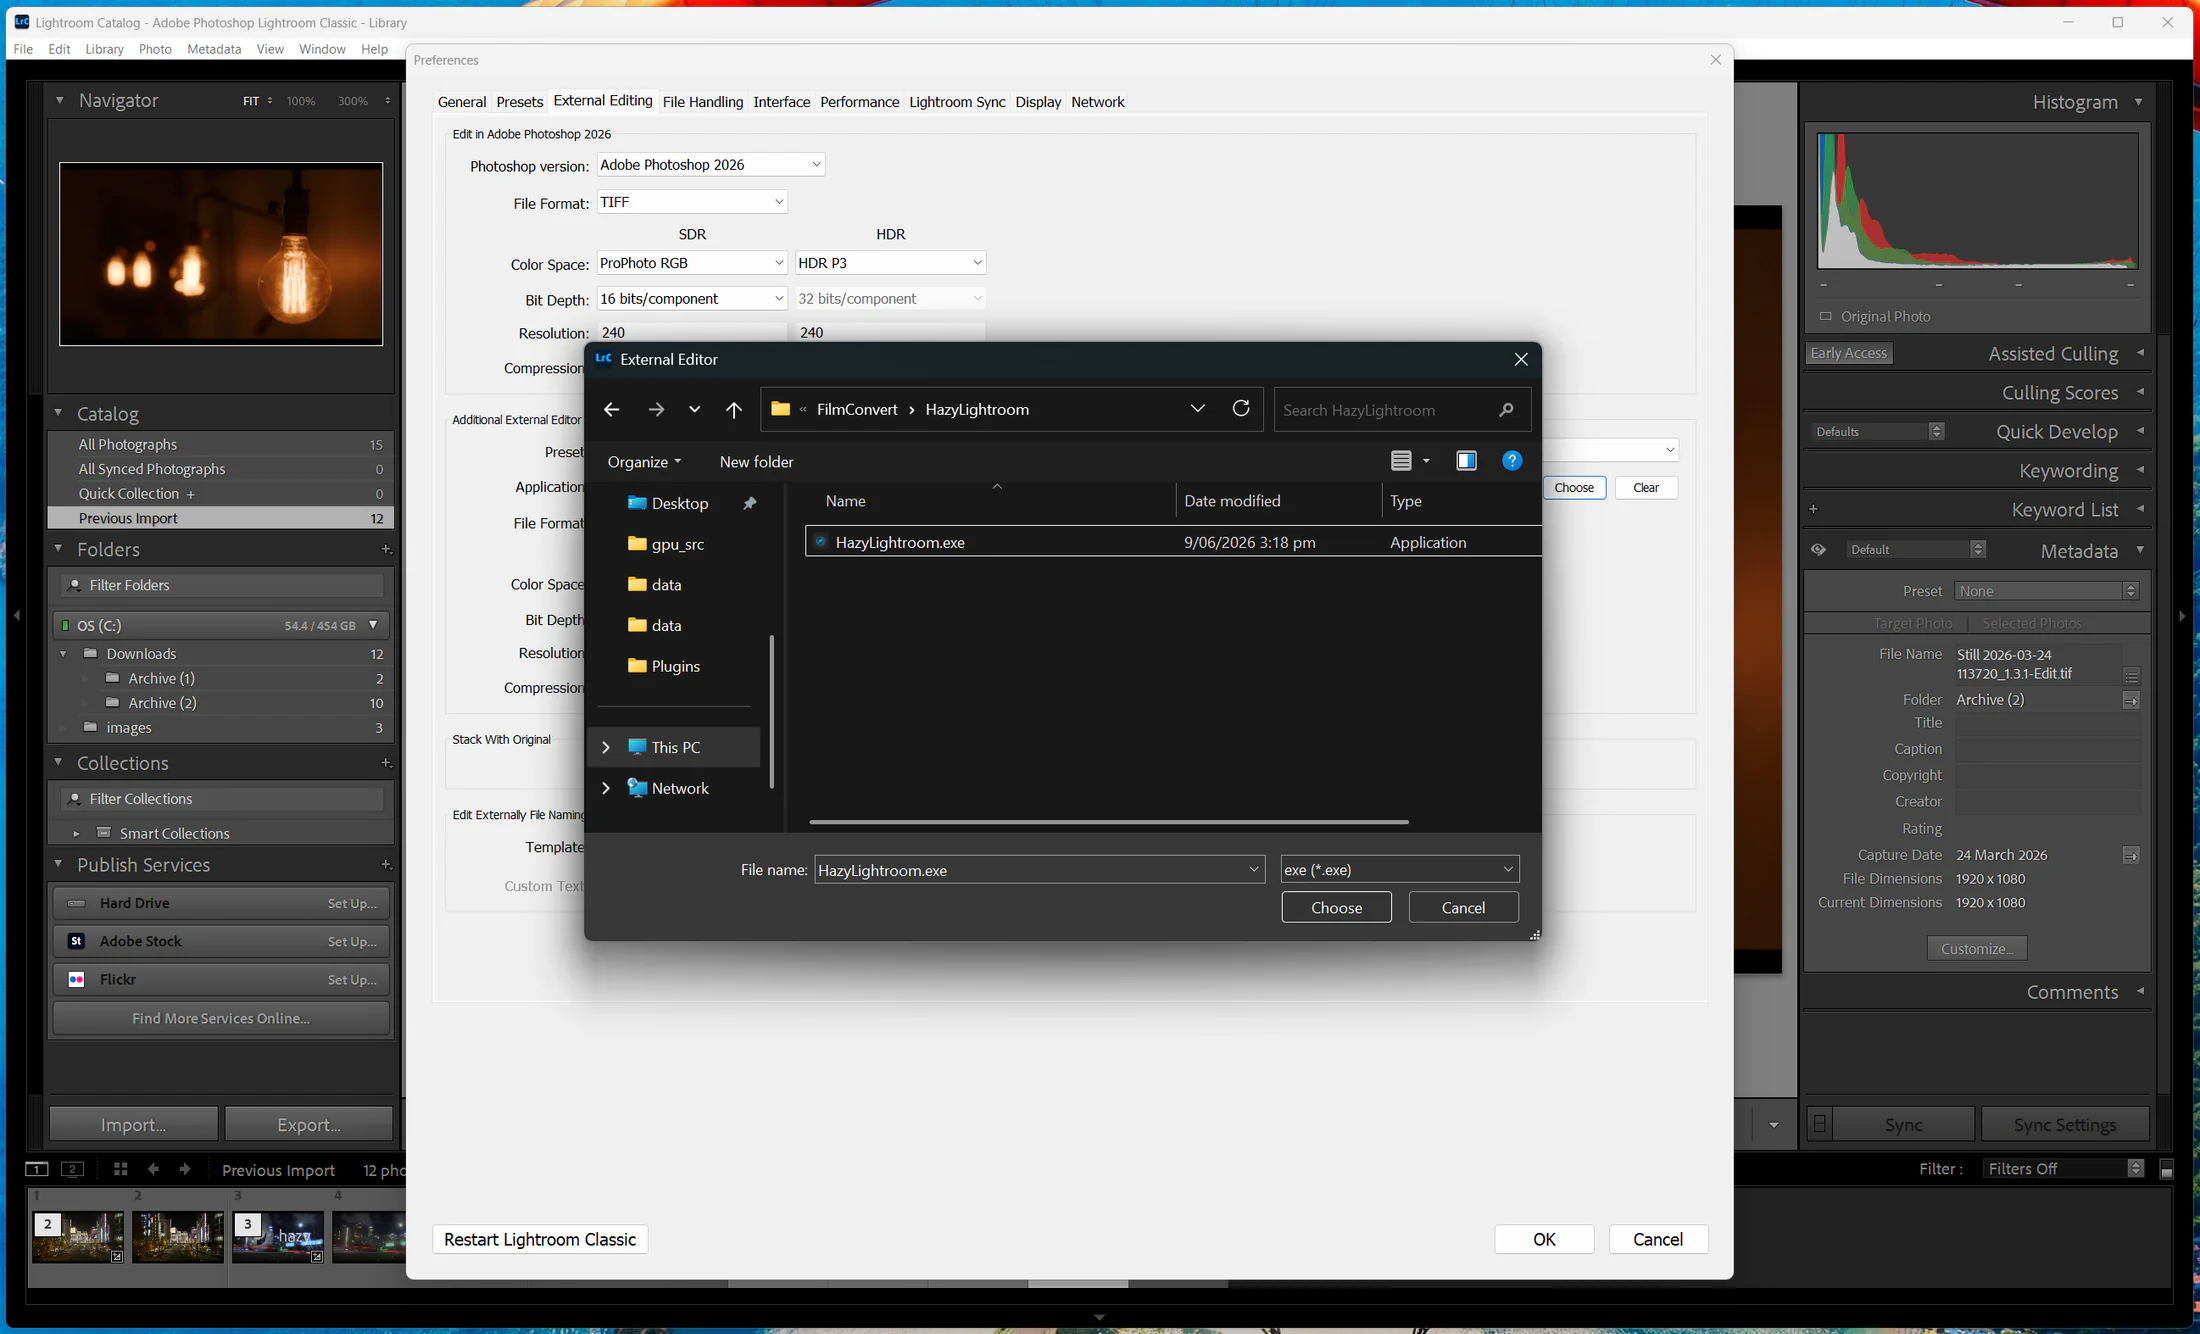Viewport: 2200px width, 1334px height.
Task: Click the Capture Date action arrow in Metadata
Action: (2131, 855)
